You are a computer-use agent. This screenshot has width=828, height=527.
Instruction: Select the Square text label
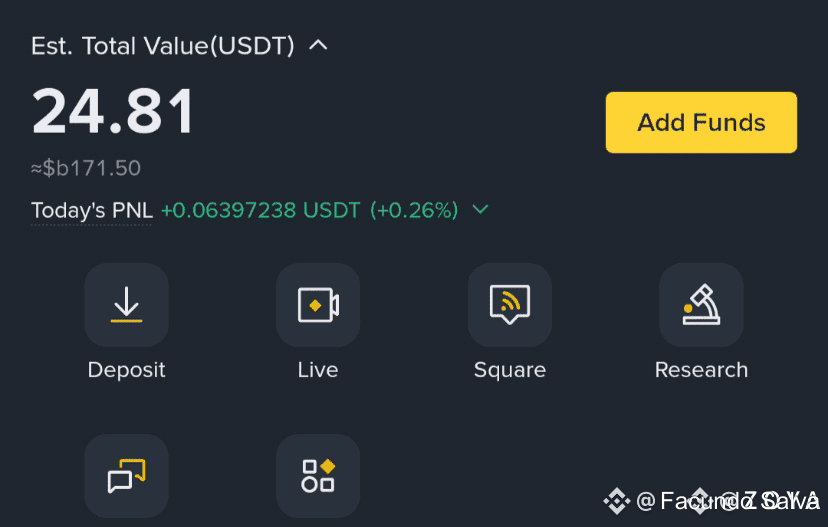point(510,370)
